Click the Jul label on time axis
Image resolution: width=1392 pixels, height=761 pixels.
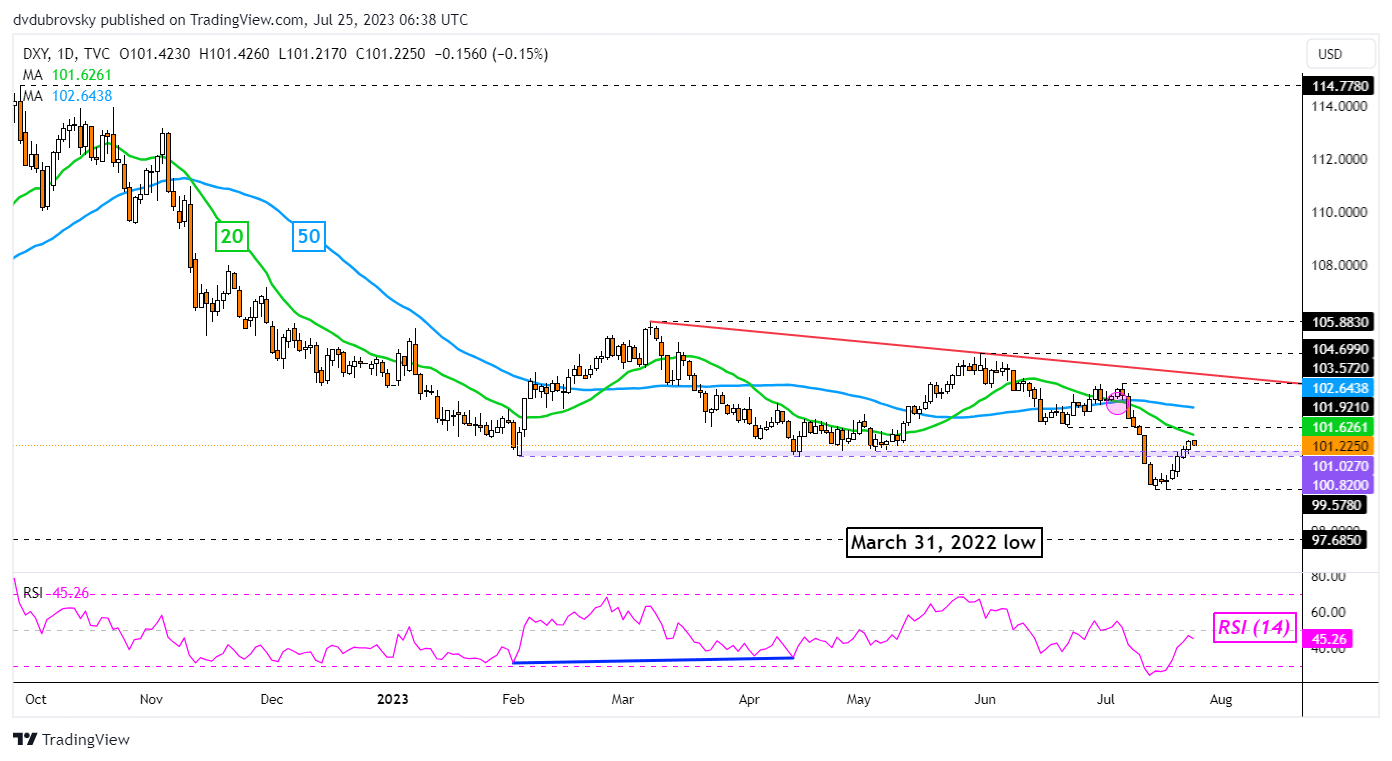[1105, 701]
